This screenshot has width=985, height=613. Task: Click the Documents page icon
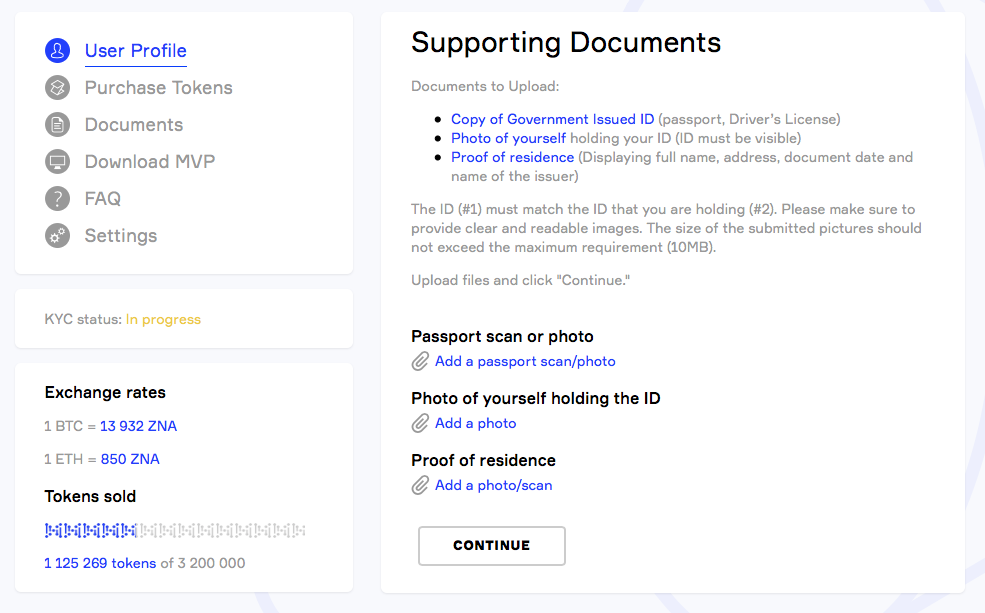pyautogui.click(x=57, y=125)
